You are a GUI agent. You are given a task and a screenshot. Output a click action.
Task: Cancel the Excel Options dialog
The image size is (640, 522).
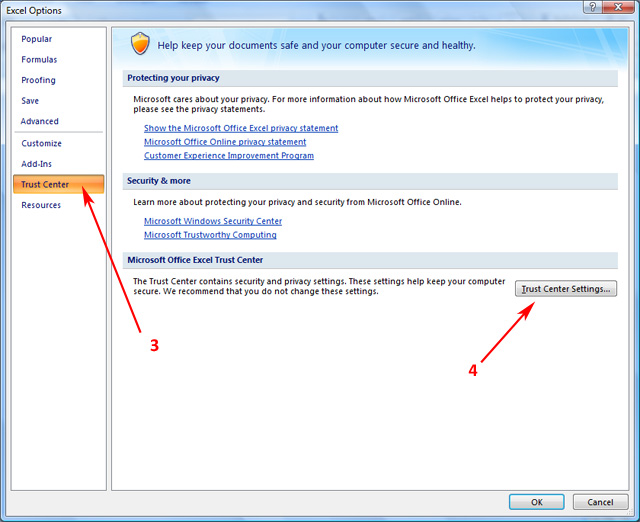coord(600,502)
